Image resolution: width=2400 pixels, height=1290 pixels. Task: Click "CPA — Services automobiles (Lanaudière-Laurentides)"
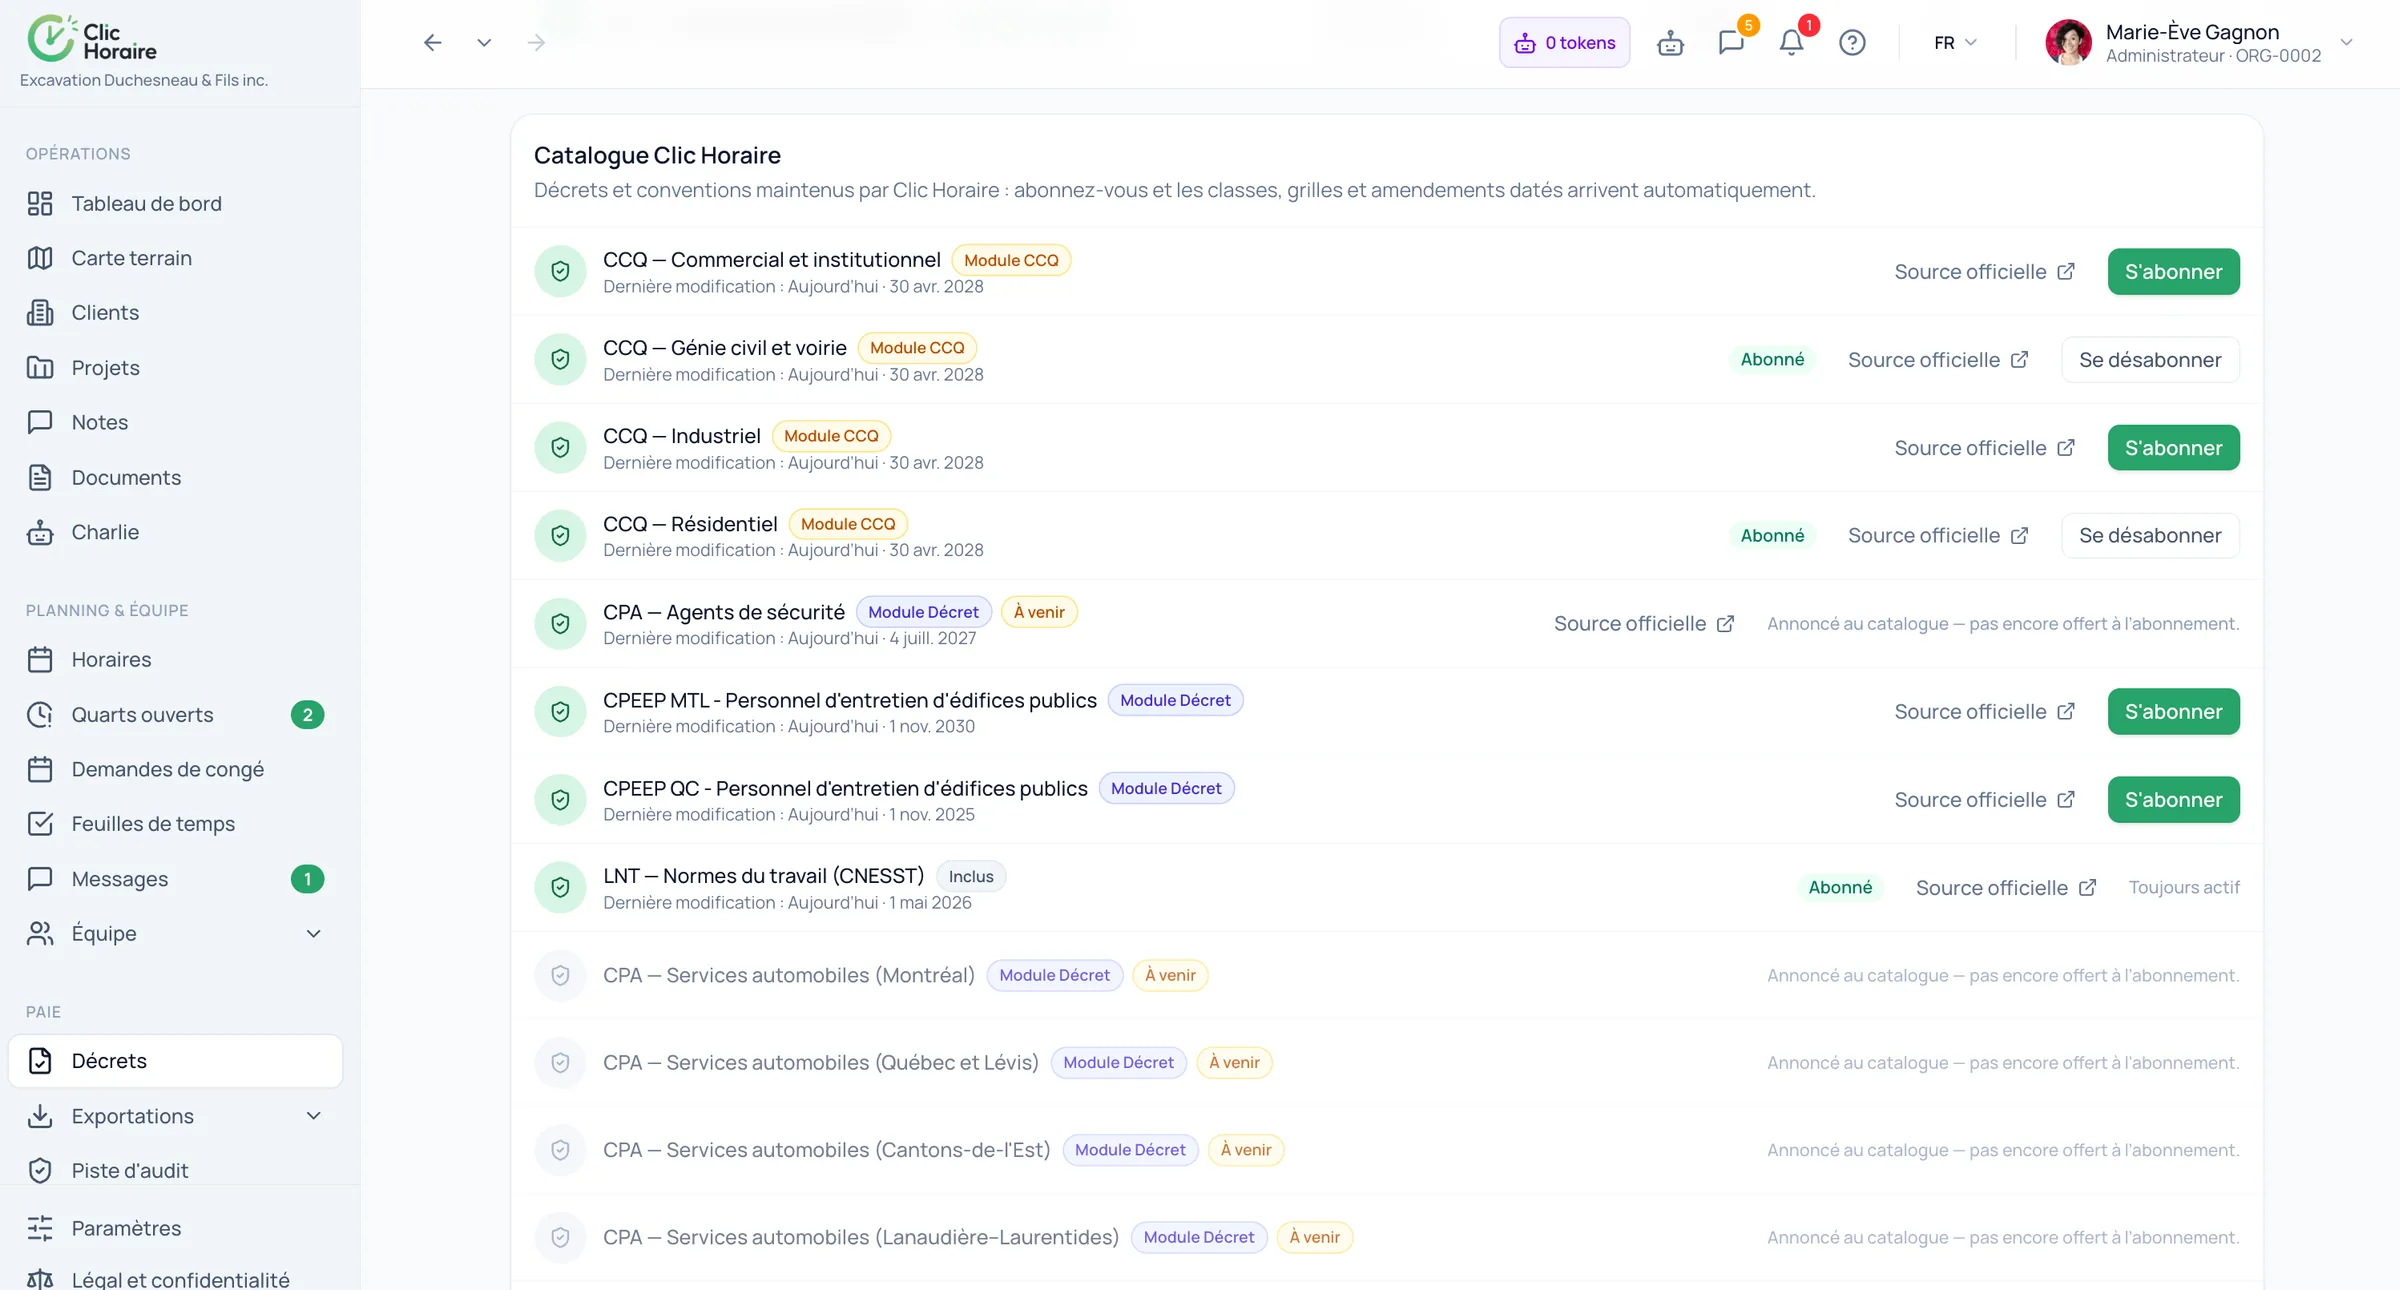click(861, 1238)
